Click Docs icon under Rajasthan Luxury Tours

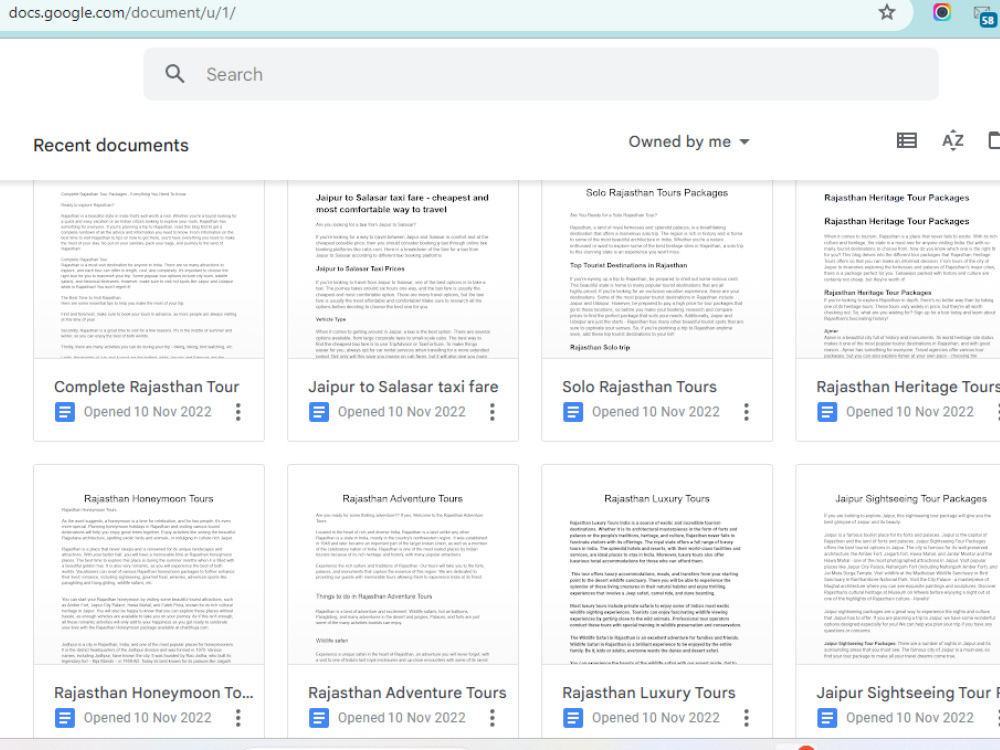tap(573, 718)
